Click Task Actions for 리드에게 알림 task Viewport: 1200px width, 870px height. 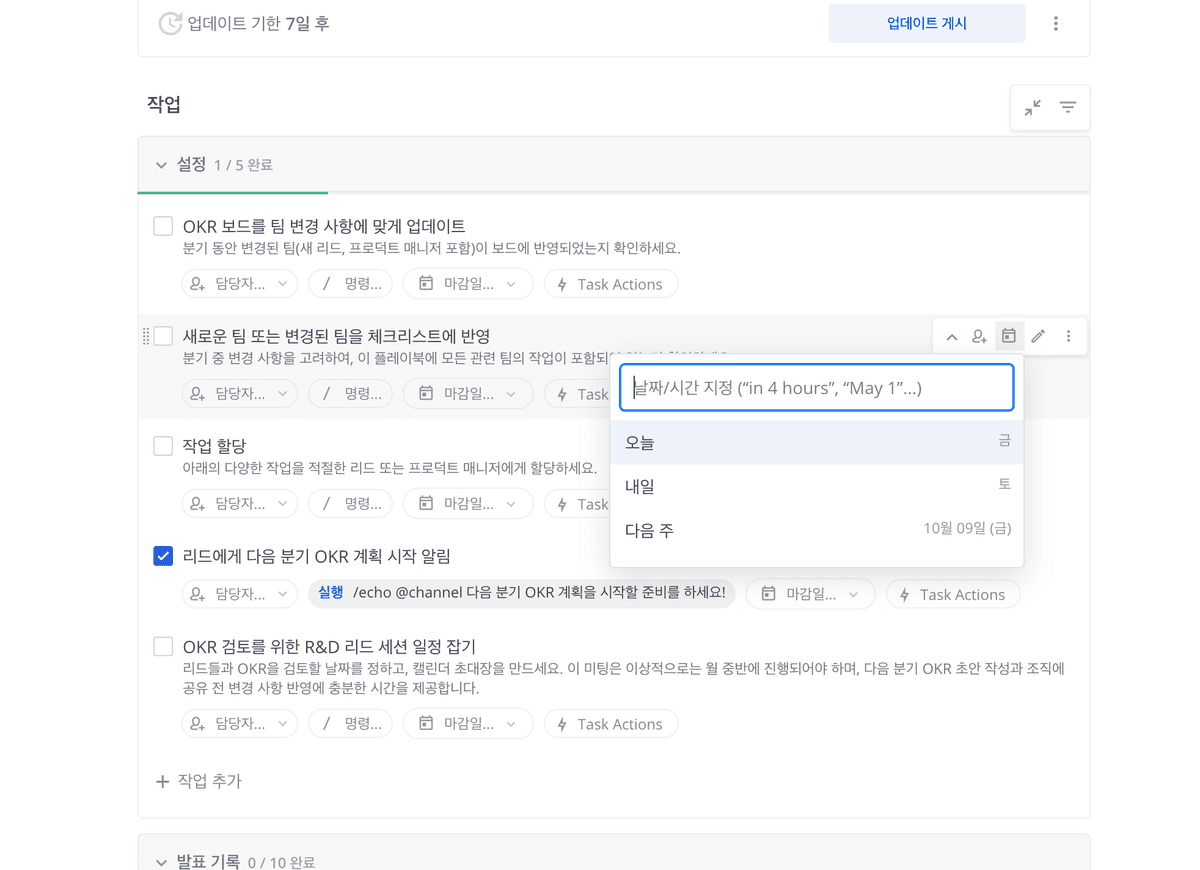click(x=953, y=594)
